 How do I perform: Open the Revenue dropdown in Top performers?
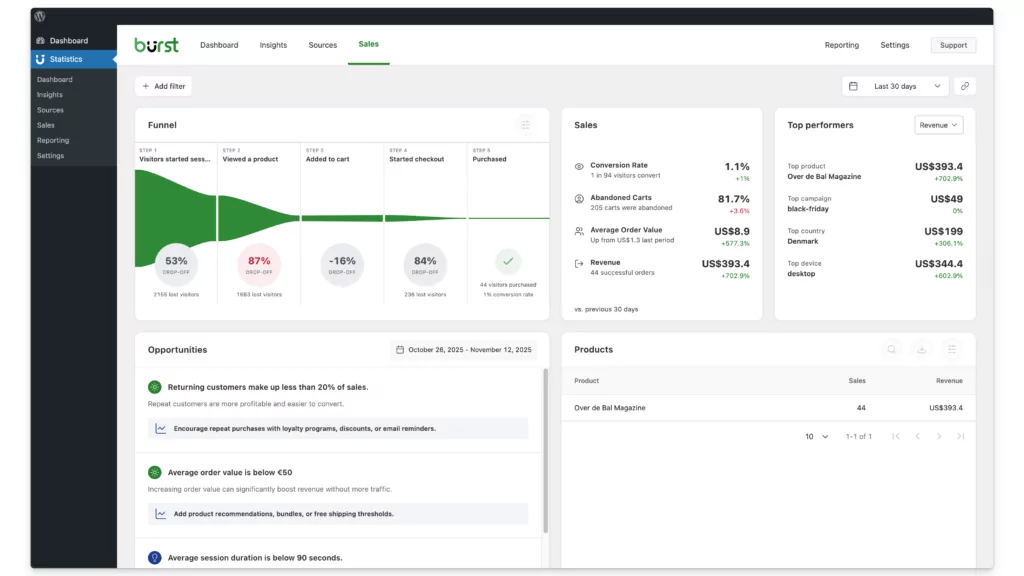tap(937, 124)
